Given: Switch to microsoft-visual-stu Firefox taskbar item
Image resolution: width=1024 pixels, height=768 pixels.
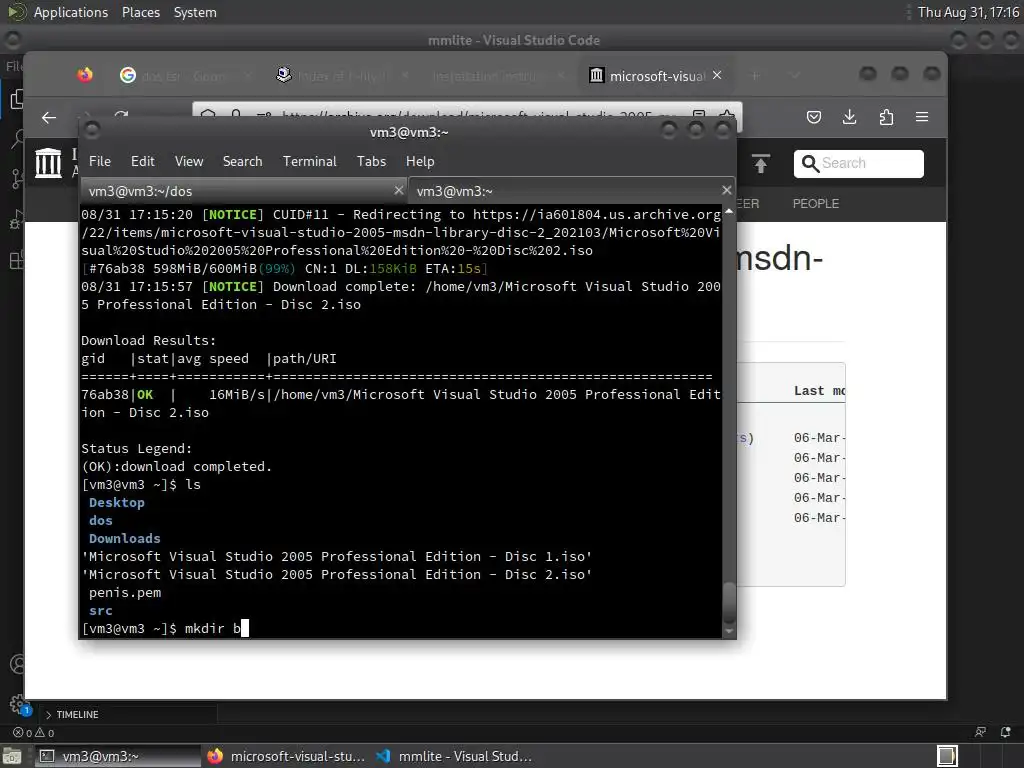Looking at the screenshot, I should click(x=286, y=756).
